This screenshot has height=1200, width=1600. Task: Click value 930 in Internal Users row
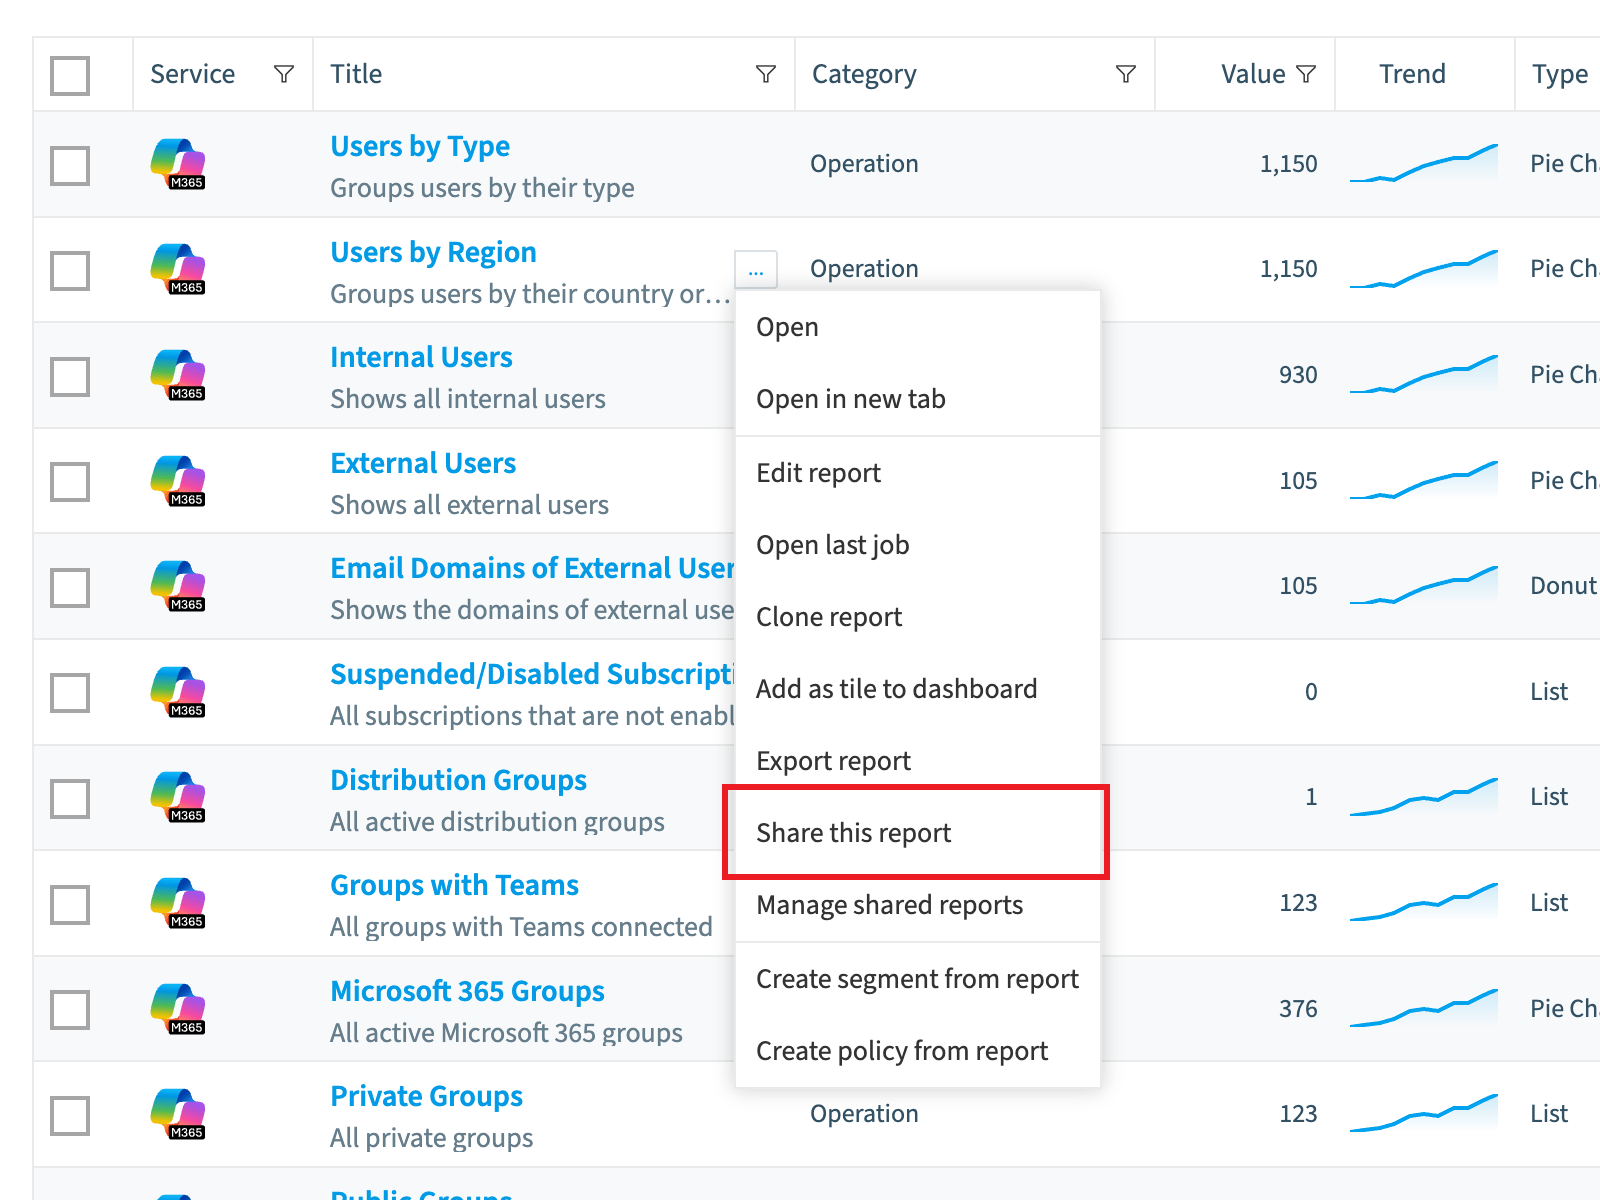tap(1298, 375)
